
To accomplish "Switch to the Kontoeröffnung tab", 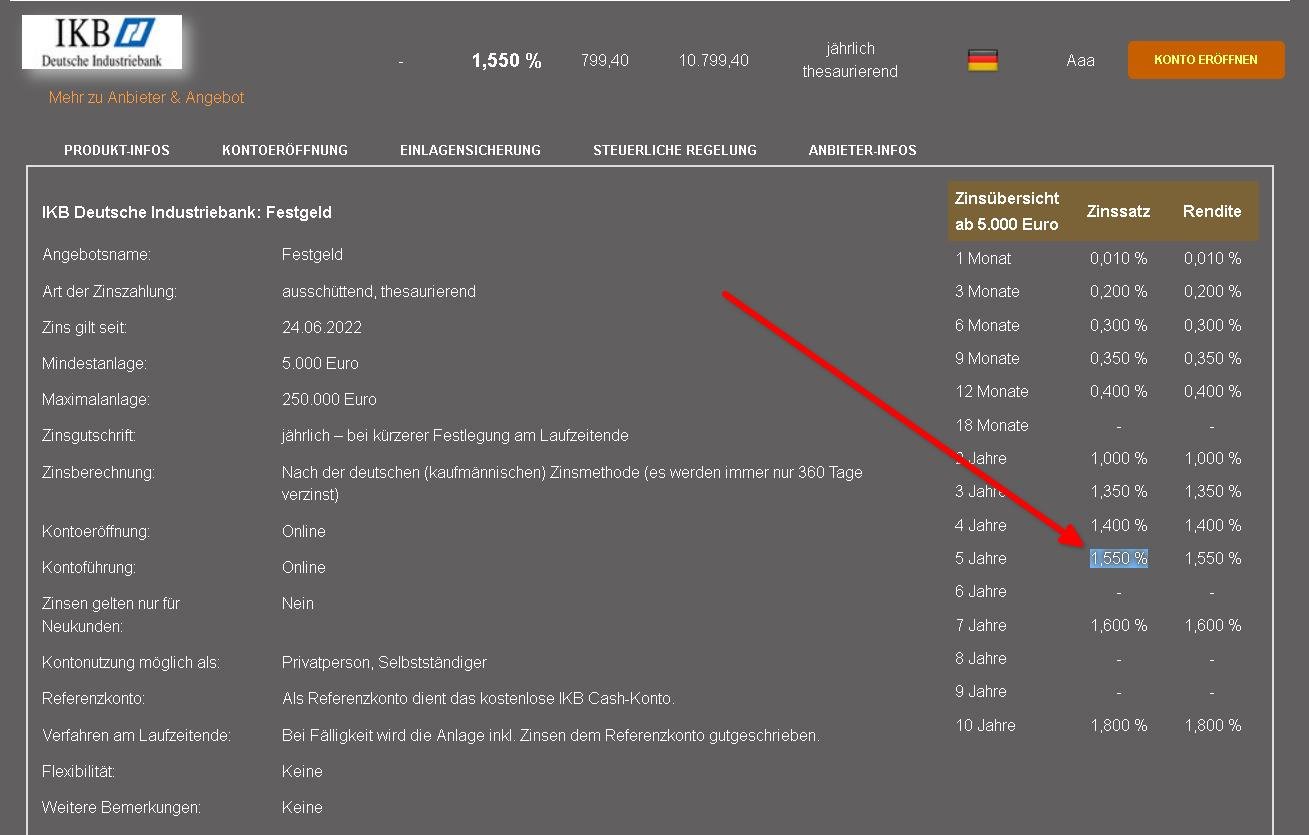I will [x=285, y=150].
